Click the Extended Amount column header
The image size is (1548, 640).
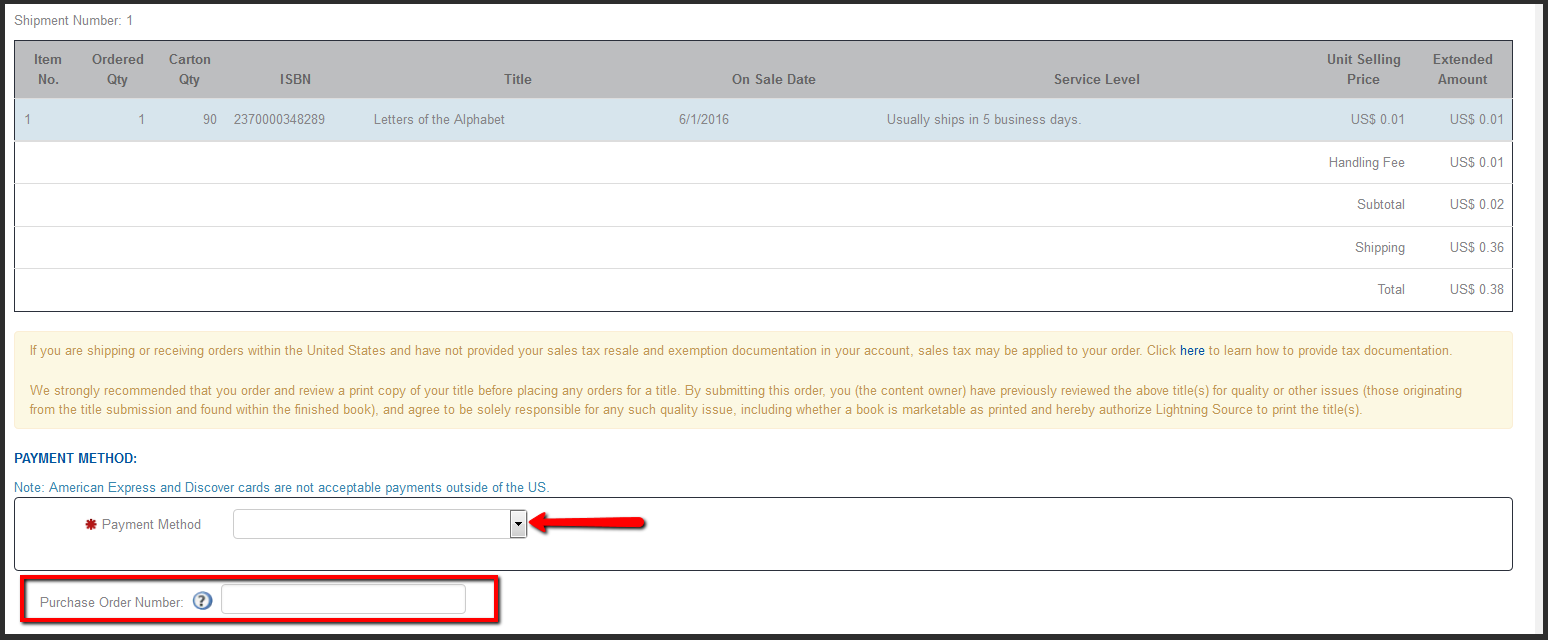[1462, 69]
